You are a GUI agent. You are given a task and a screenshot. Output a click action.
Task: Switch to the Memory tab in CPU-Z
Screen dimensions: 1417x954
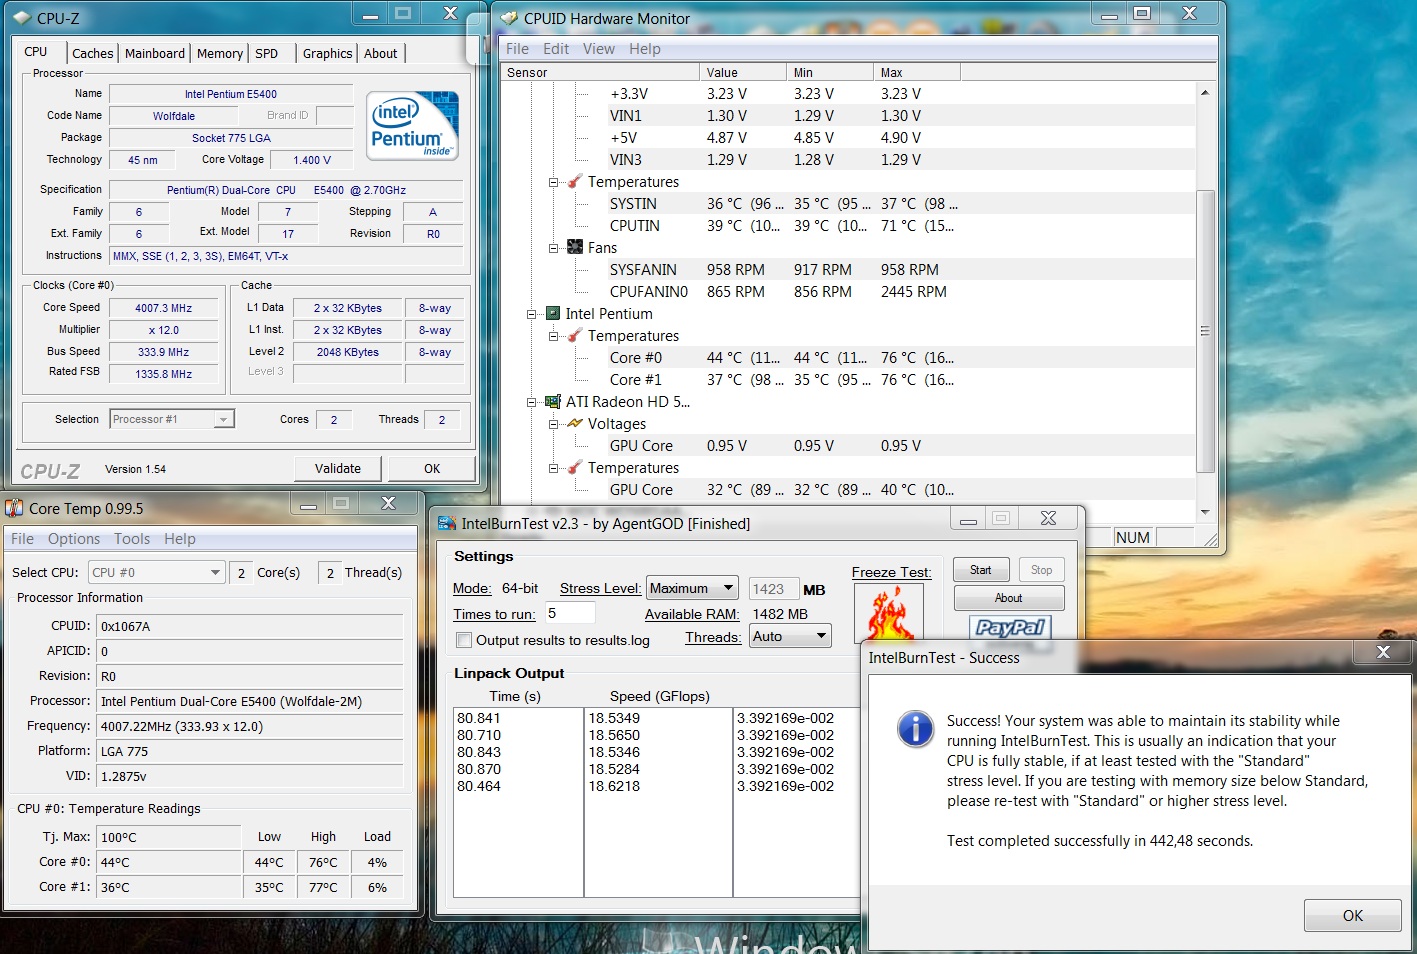[x=220, y=54]
